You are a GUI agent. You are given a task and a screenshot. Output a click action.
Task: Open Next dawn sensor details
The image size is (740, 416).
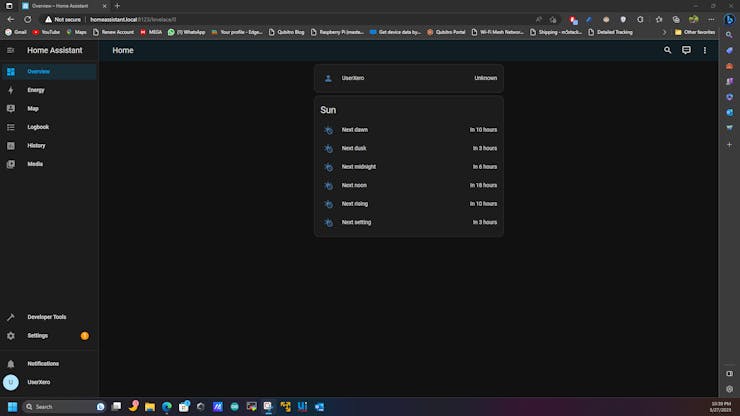(x=408, y=130)
